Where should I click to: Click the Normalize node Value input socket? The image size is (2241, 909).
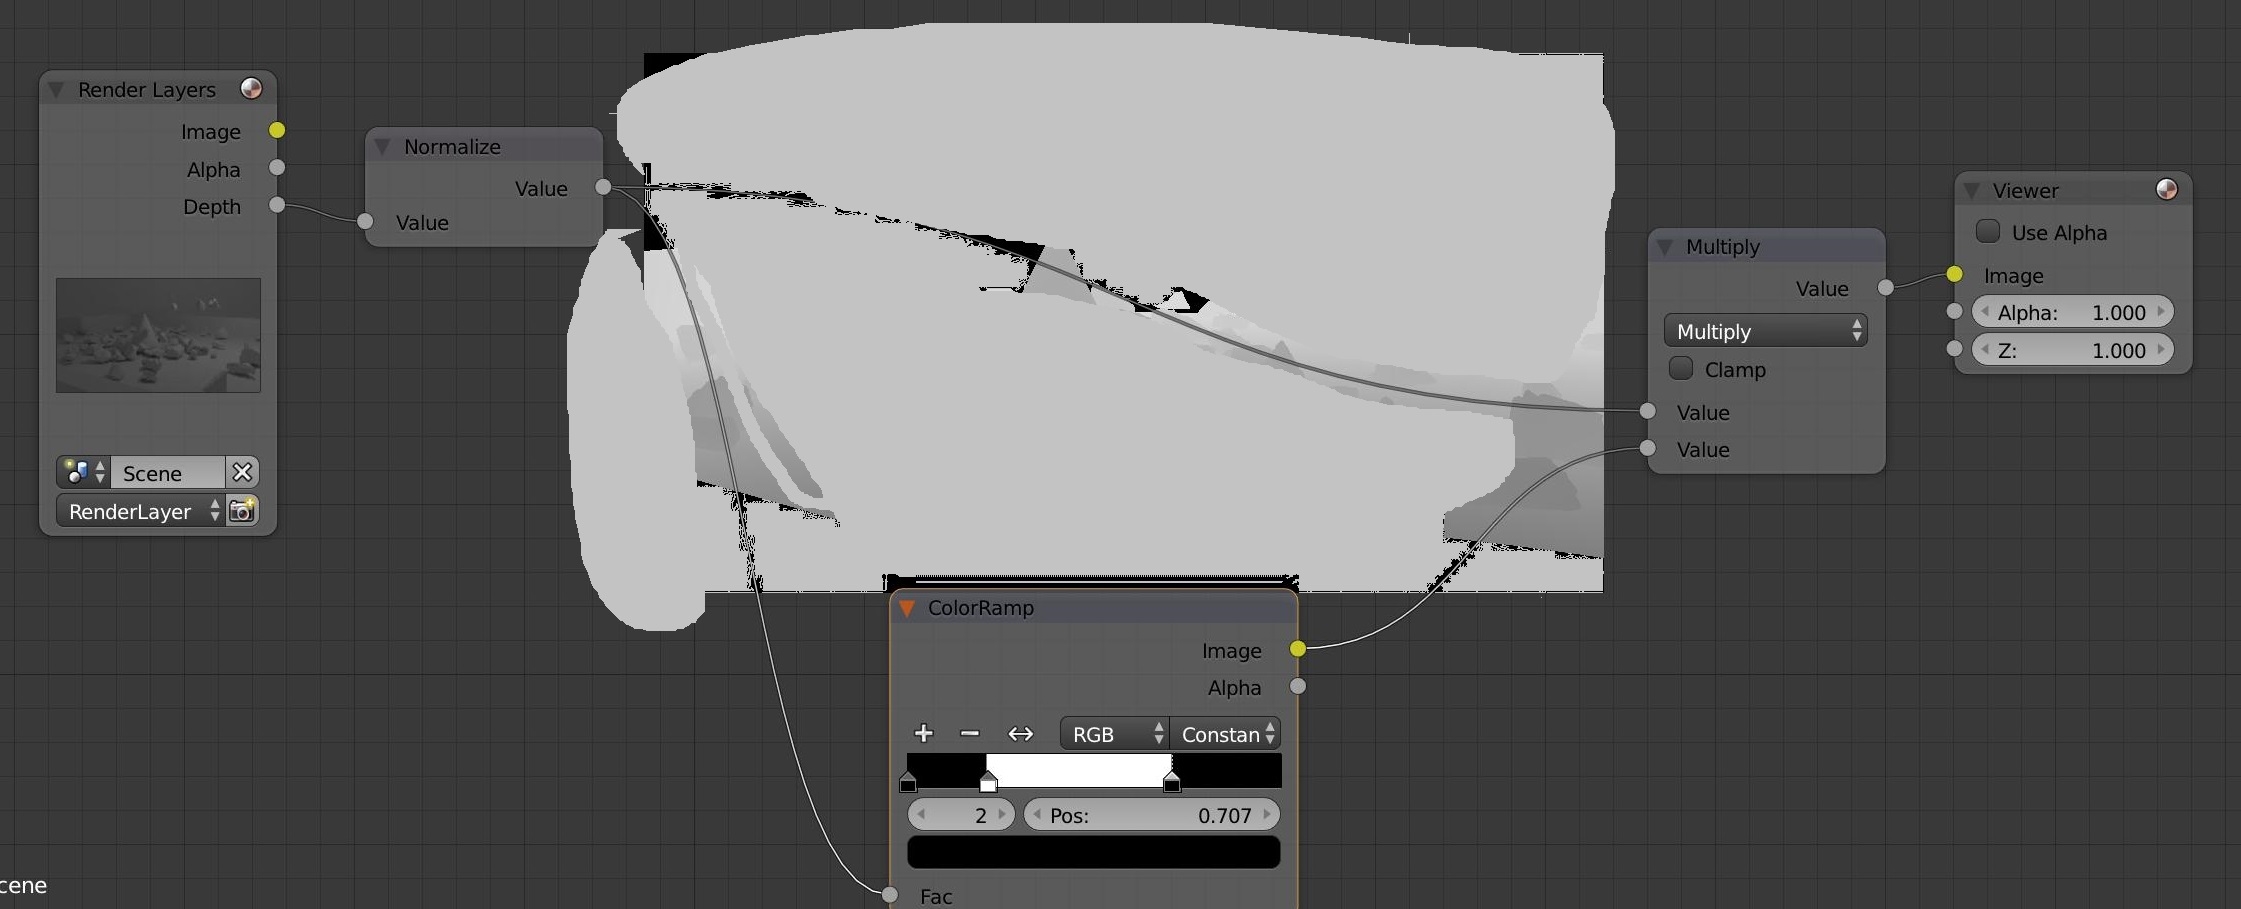click(x=366, y=221)
